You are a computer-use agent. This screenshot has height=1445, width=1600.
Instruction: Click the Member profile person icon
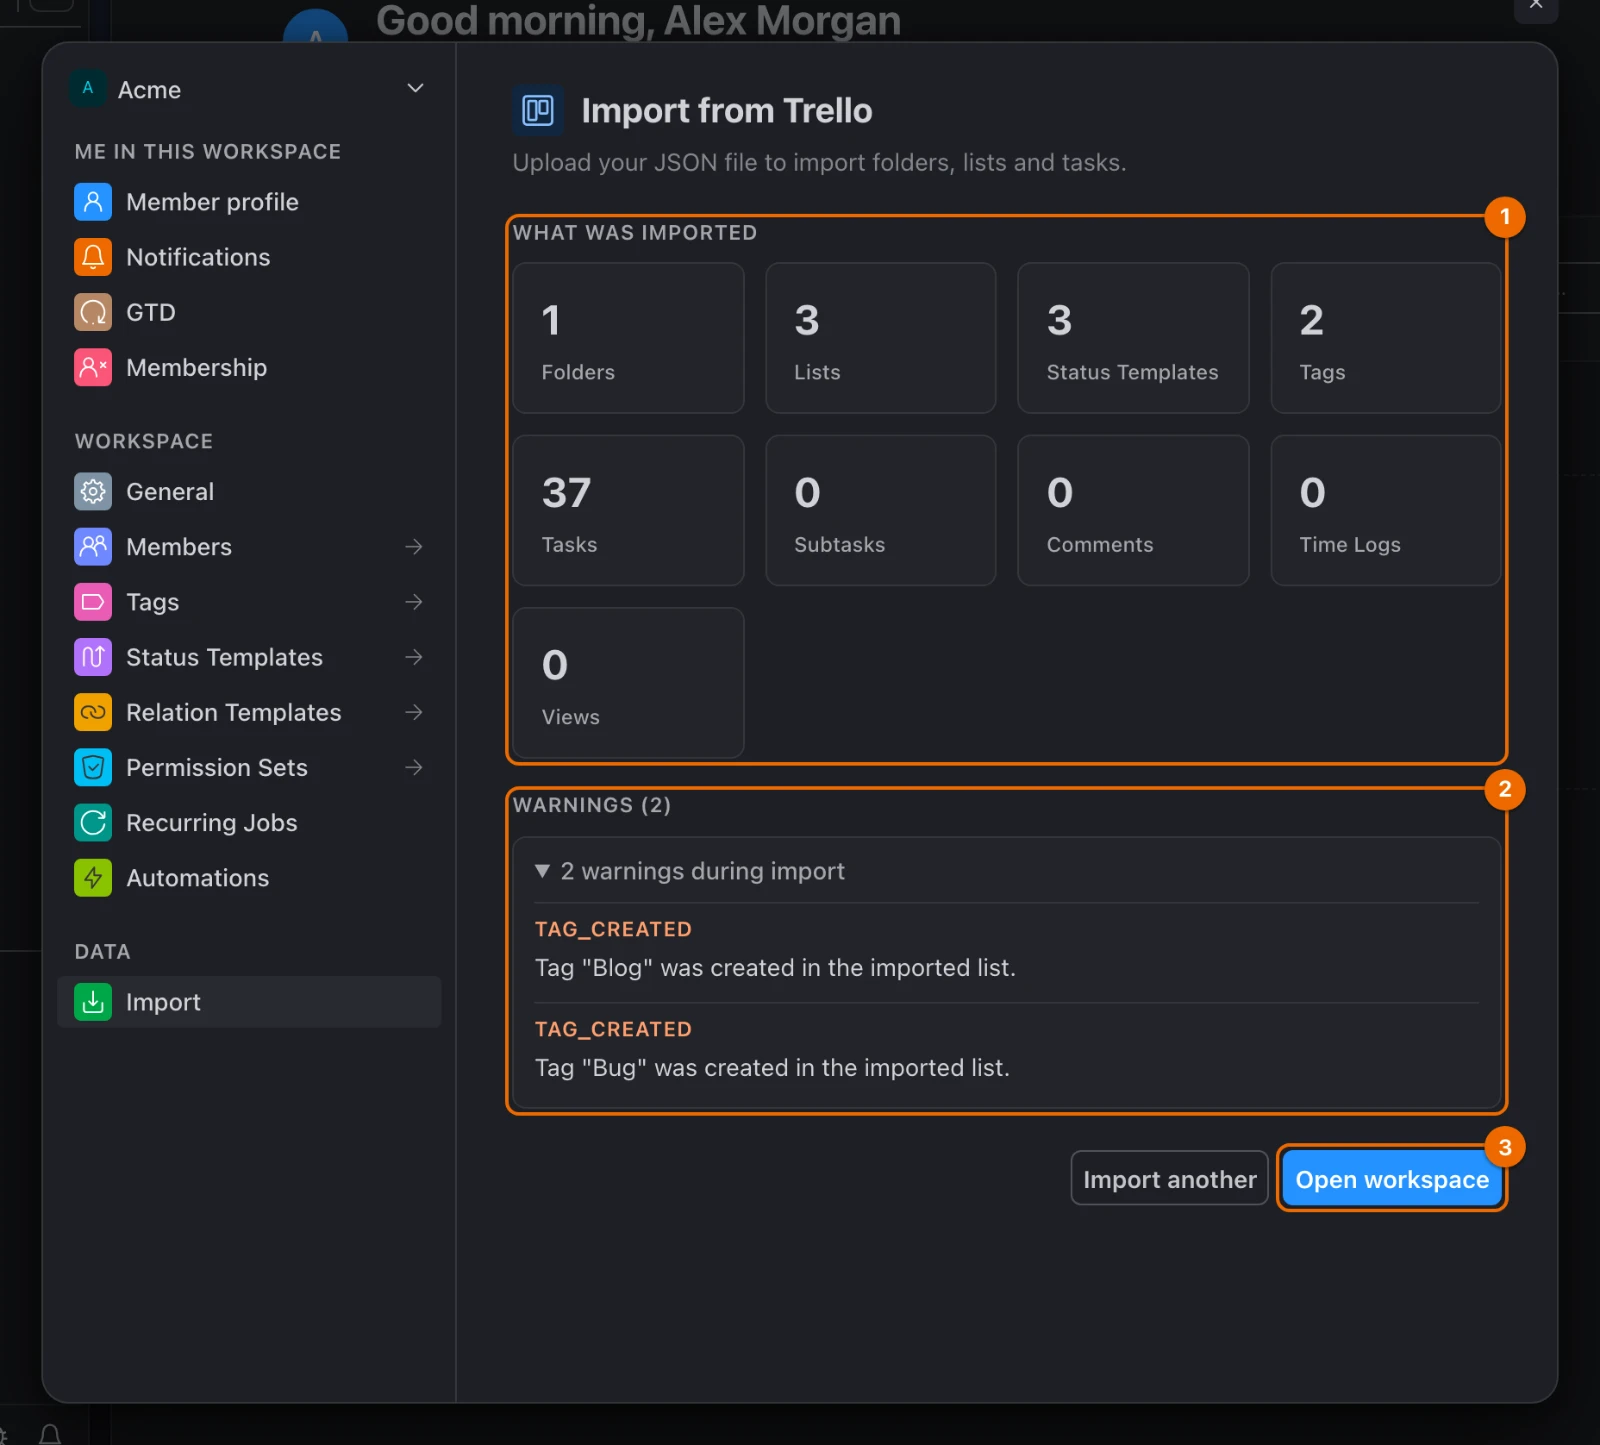coord(93,202)
